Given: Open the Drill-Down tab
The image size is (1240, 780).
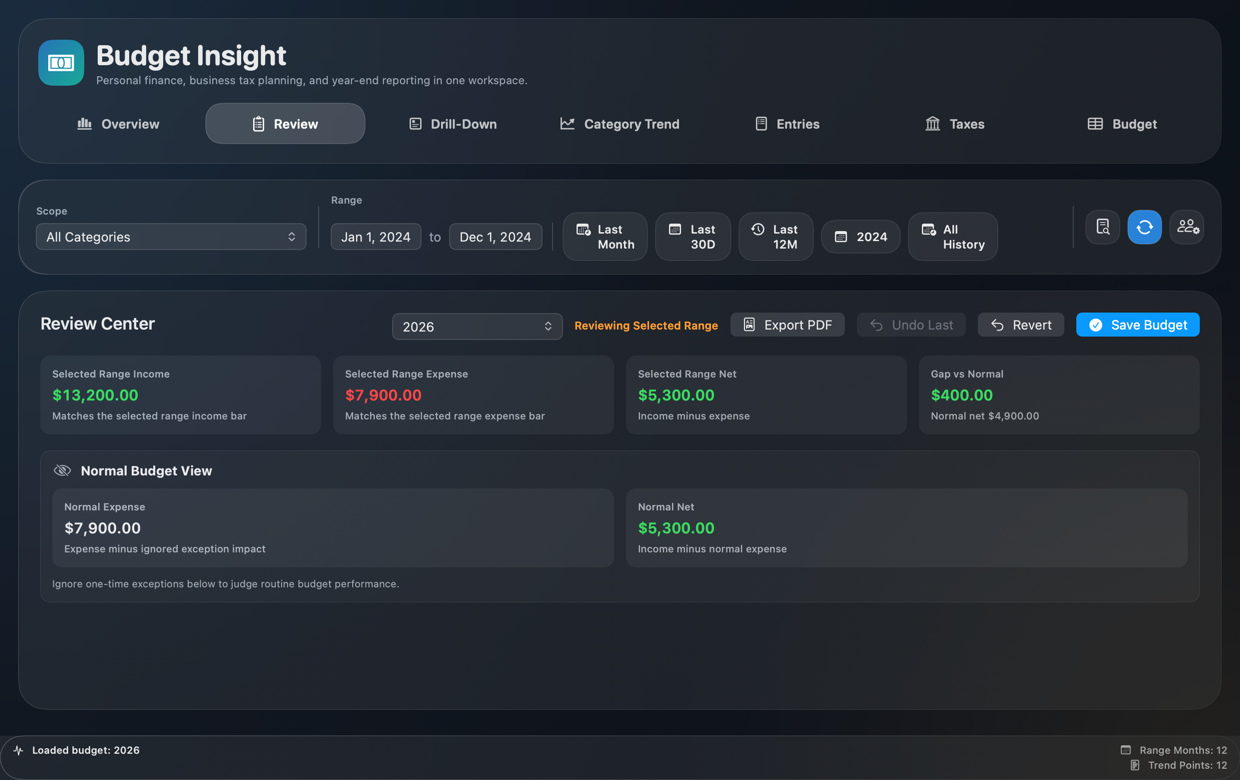Looking at the screenshot, I should (453, 124).
